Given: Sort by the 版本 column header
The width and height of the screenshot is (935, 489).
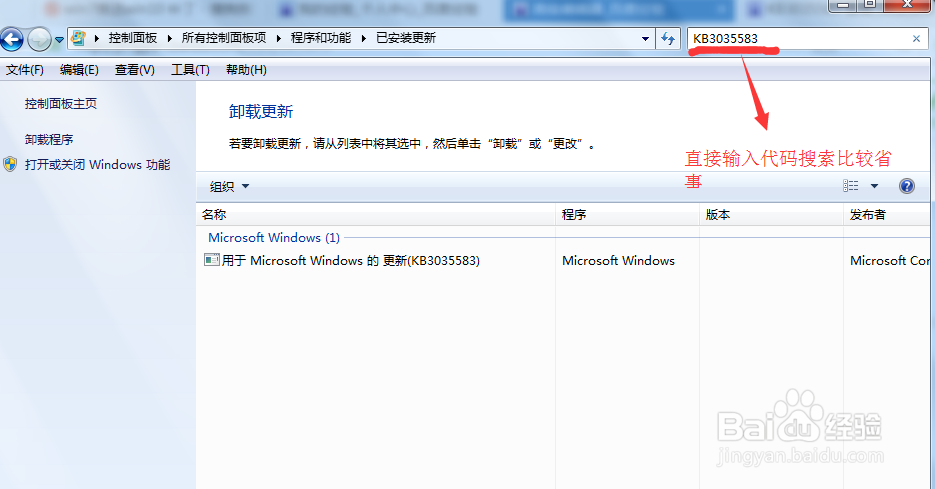Looking at the screenshot, I should [771, 215].
